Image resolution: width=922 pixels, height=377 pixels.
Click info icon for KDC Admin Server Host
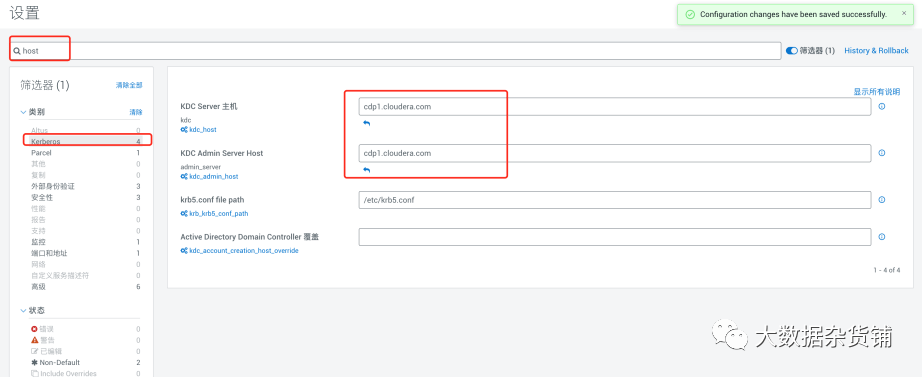pos(881,153)
